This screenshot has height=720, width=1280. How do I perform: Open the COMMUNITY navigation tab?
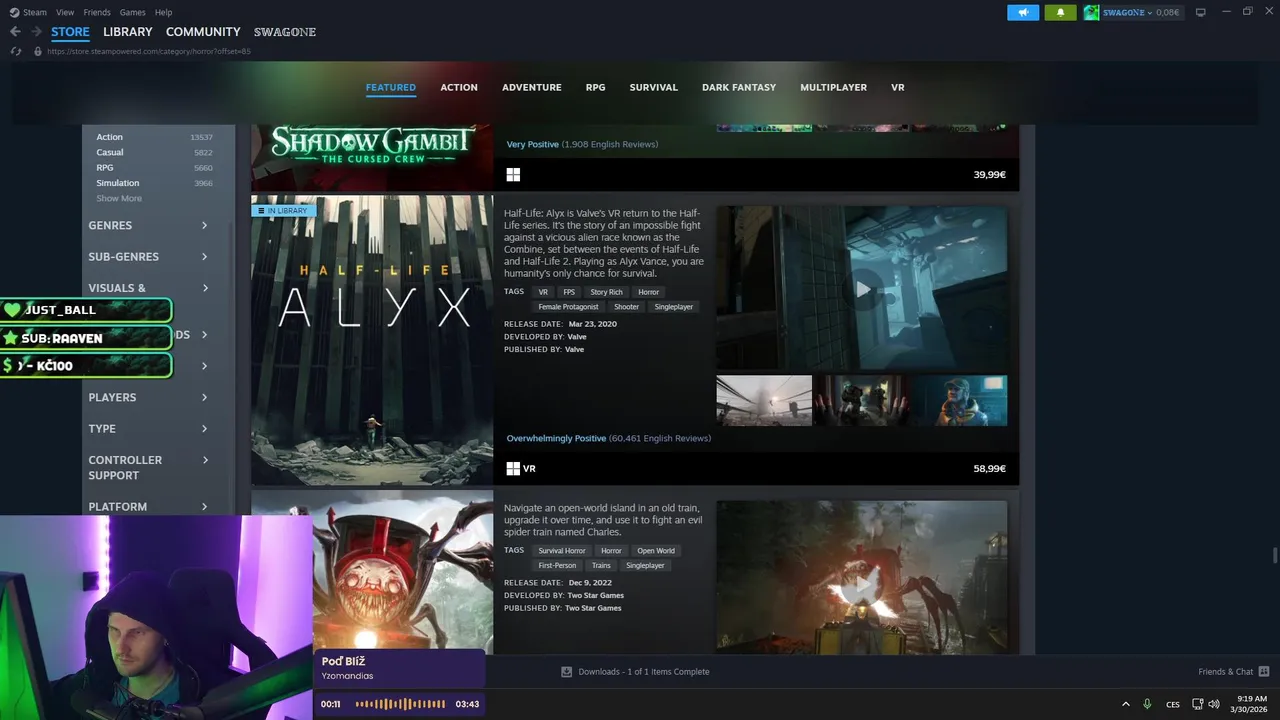[x=203, y=32]
